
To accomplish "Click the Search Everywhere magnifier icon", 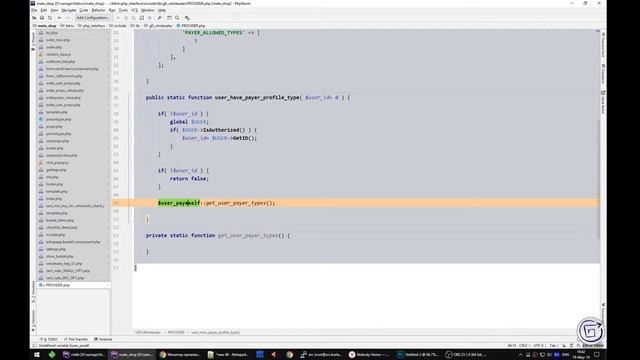I will pyautogui.click(x=177, y=18).
